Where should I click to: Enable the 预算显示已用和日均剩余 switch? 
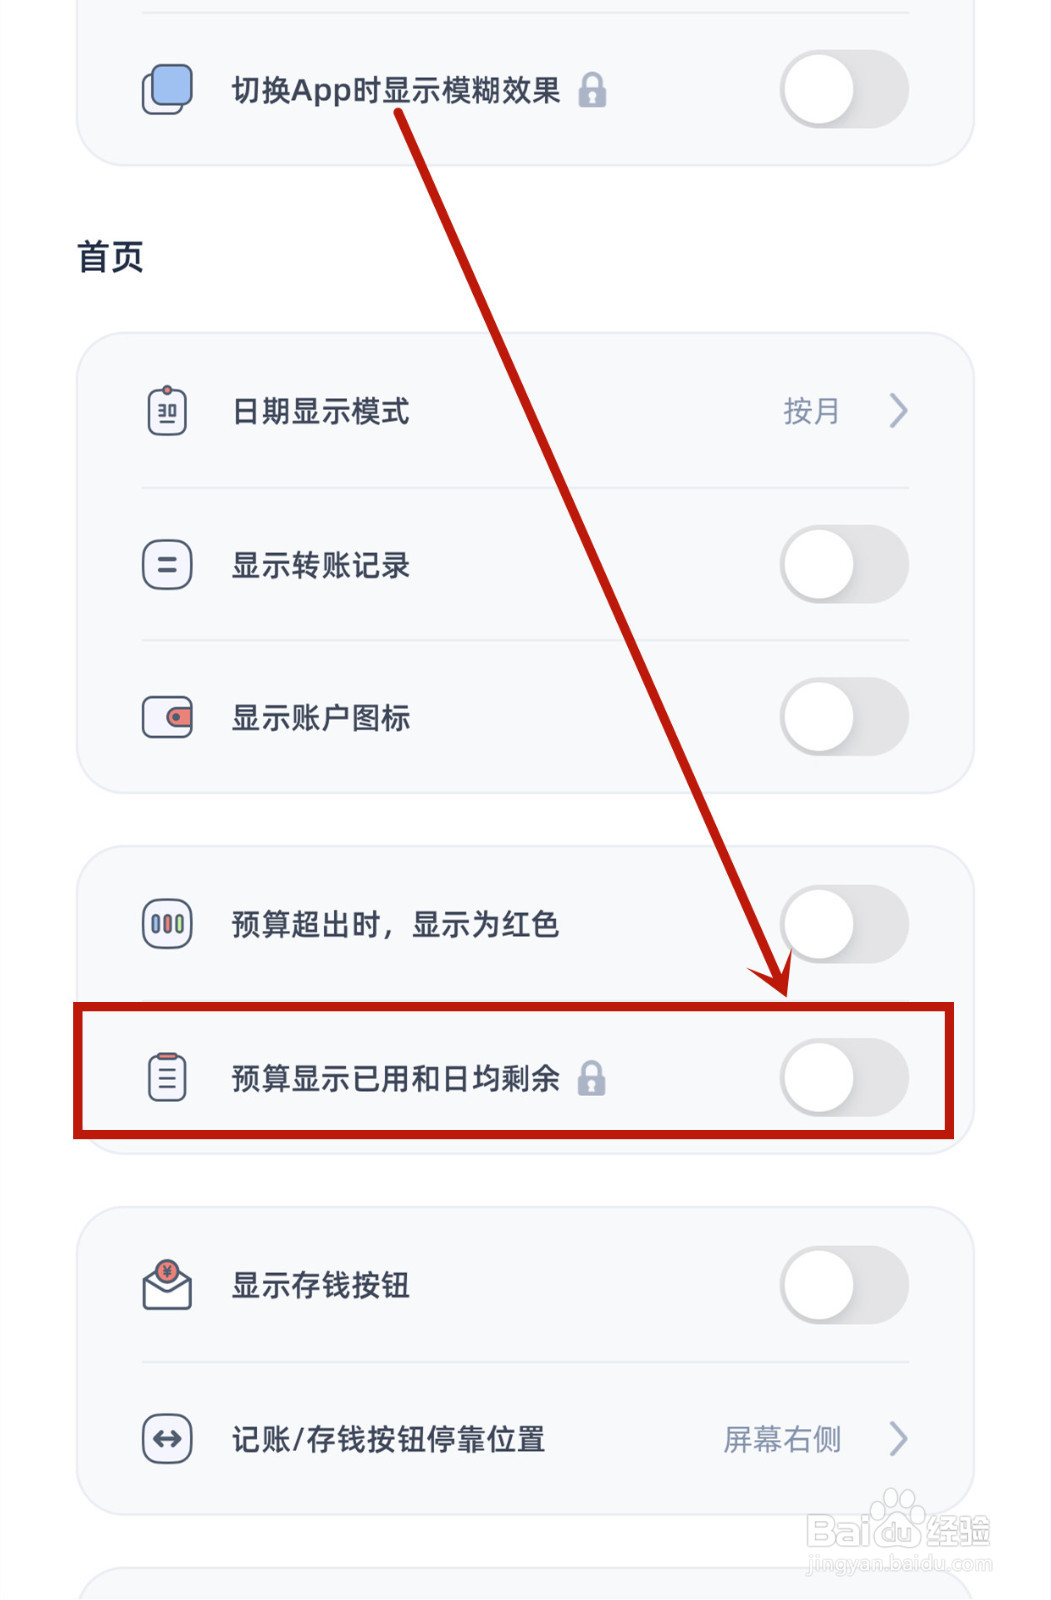pyautogui.click(x=843, y=1077)
